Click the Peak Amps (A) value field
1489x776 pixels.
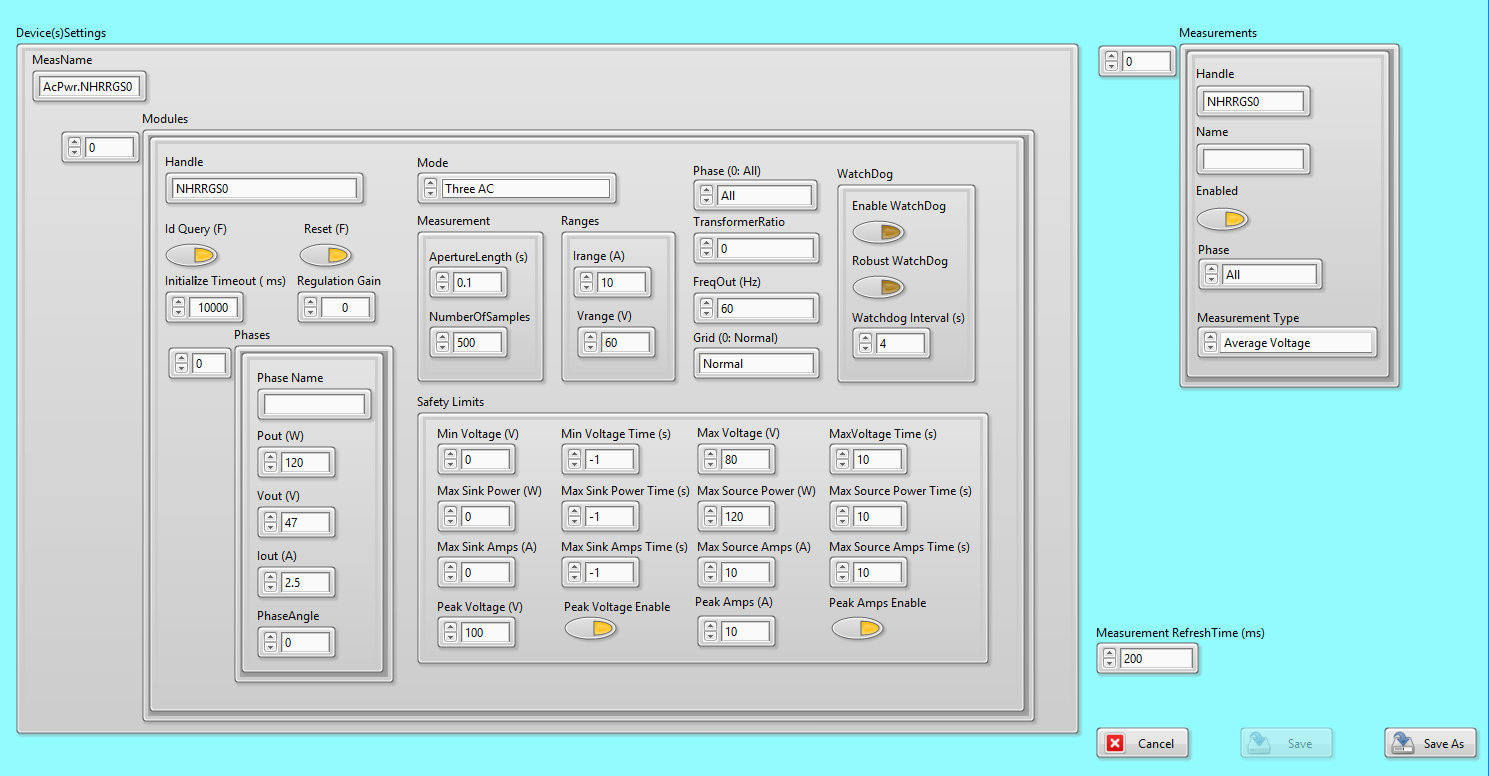pos(745,631)
